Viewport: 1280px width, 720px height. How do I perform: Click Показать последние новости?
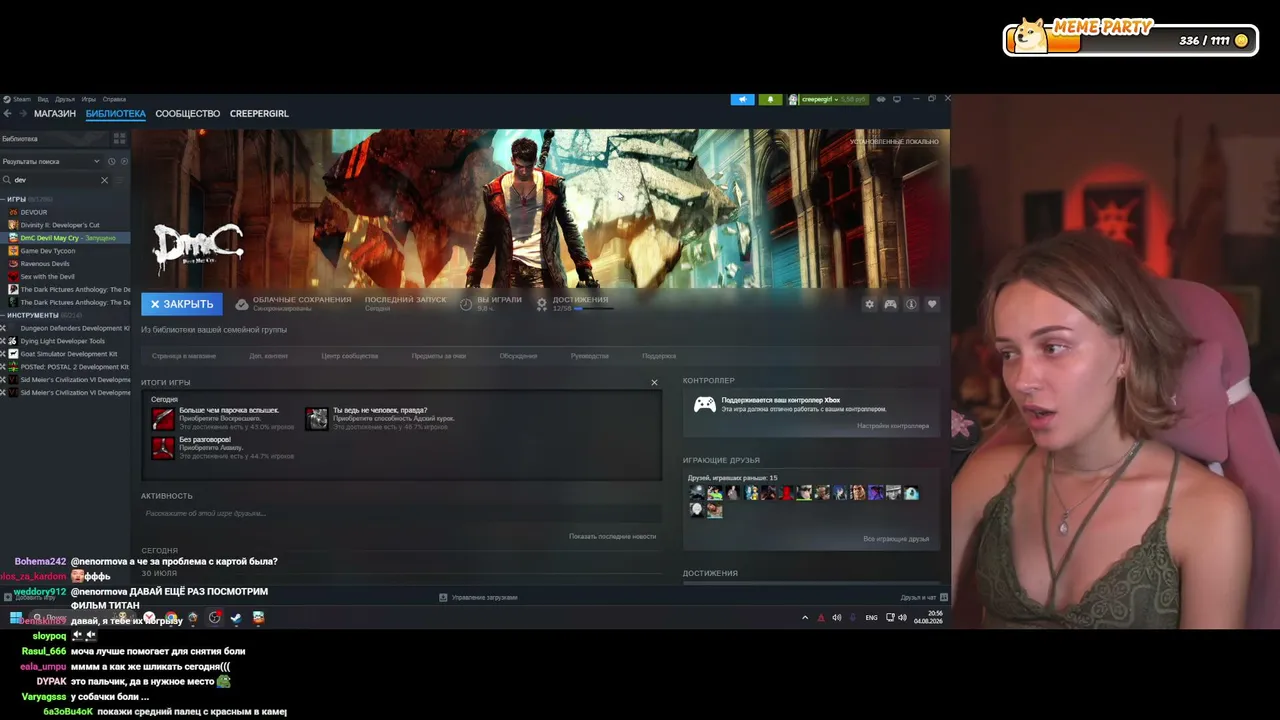613,537
